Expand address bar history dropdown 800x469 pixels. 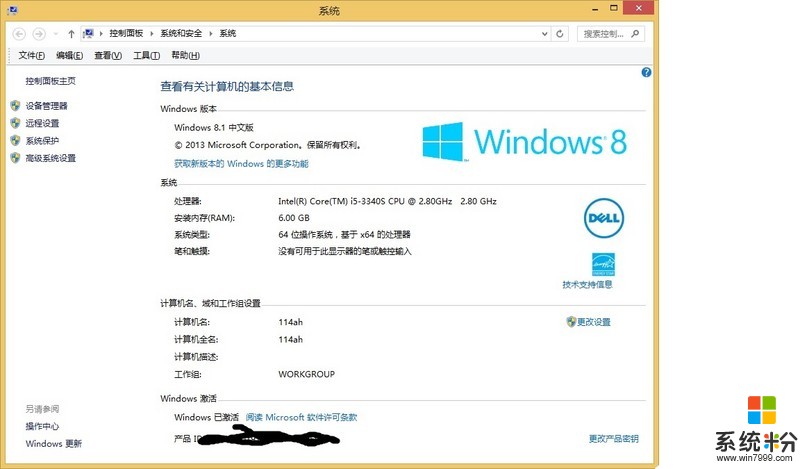(544, 34)
